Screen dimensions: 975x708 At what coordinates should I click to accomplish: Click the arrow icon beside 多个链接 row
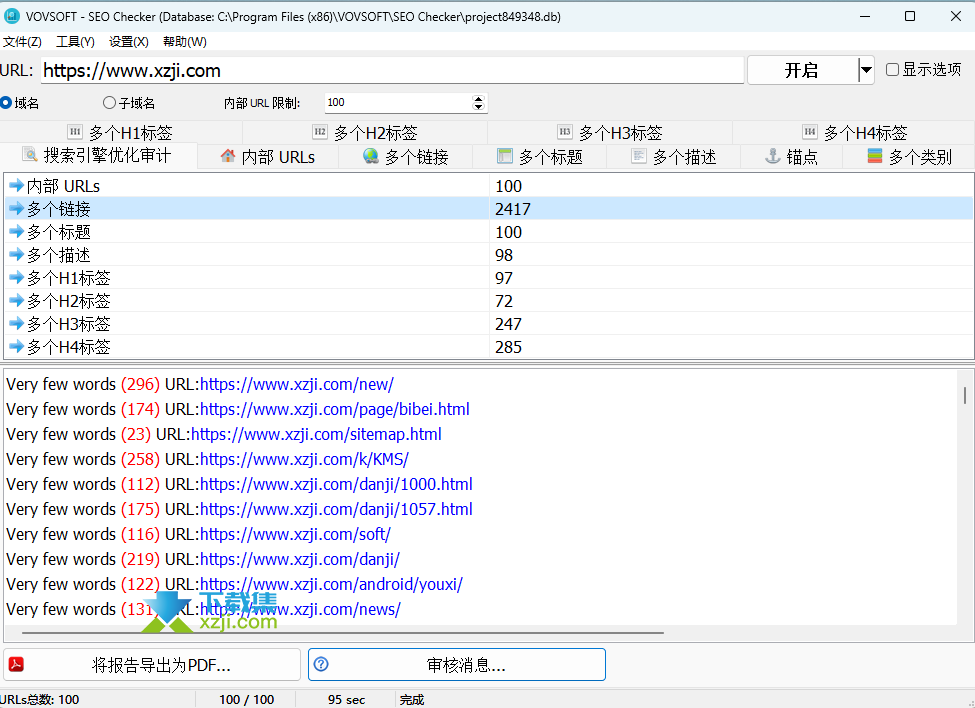tap(16, 208)
